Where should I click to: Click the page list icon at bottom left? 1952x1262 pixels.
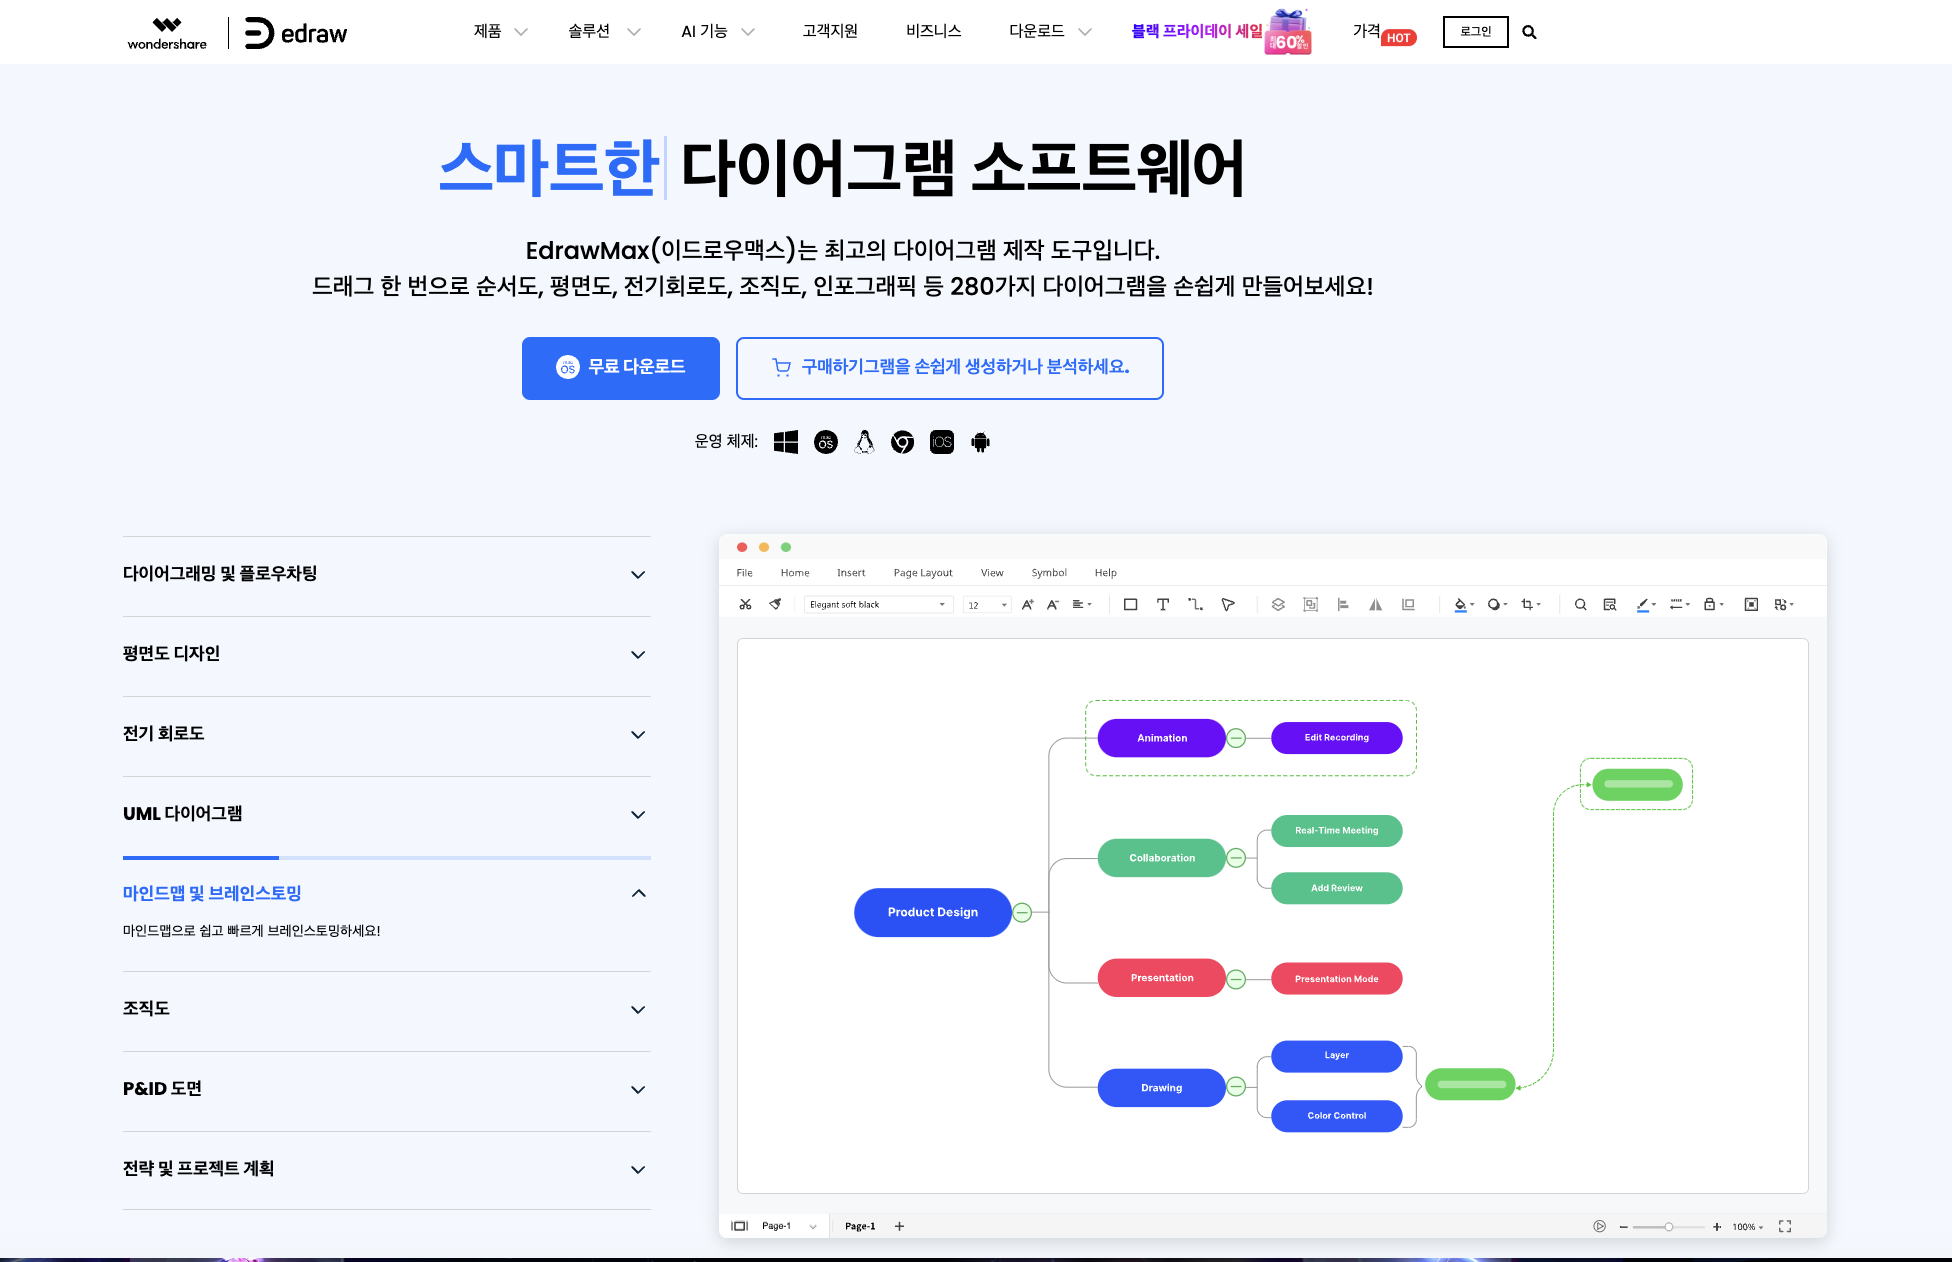pos(739,1226)
